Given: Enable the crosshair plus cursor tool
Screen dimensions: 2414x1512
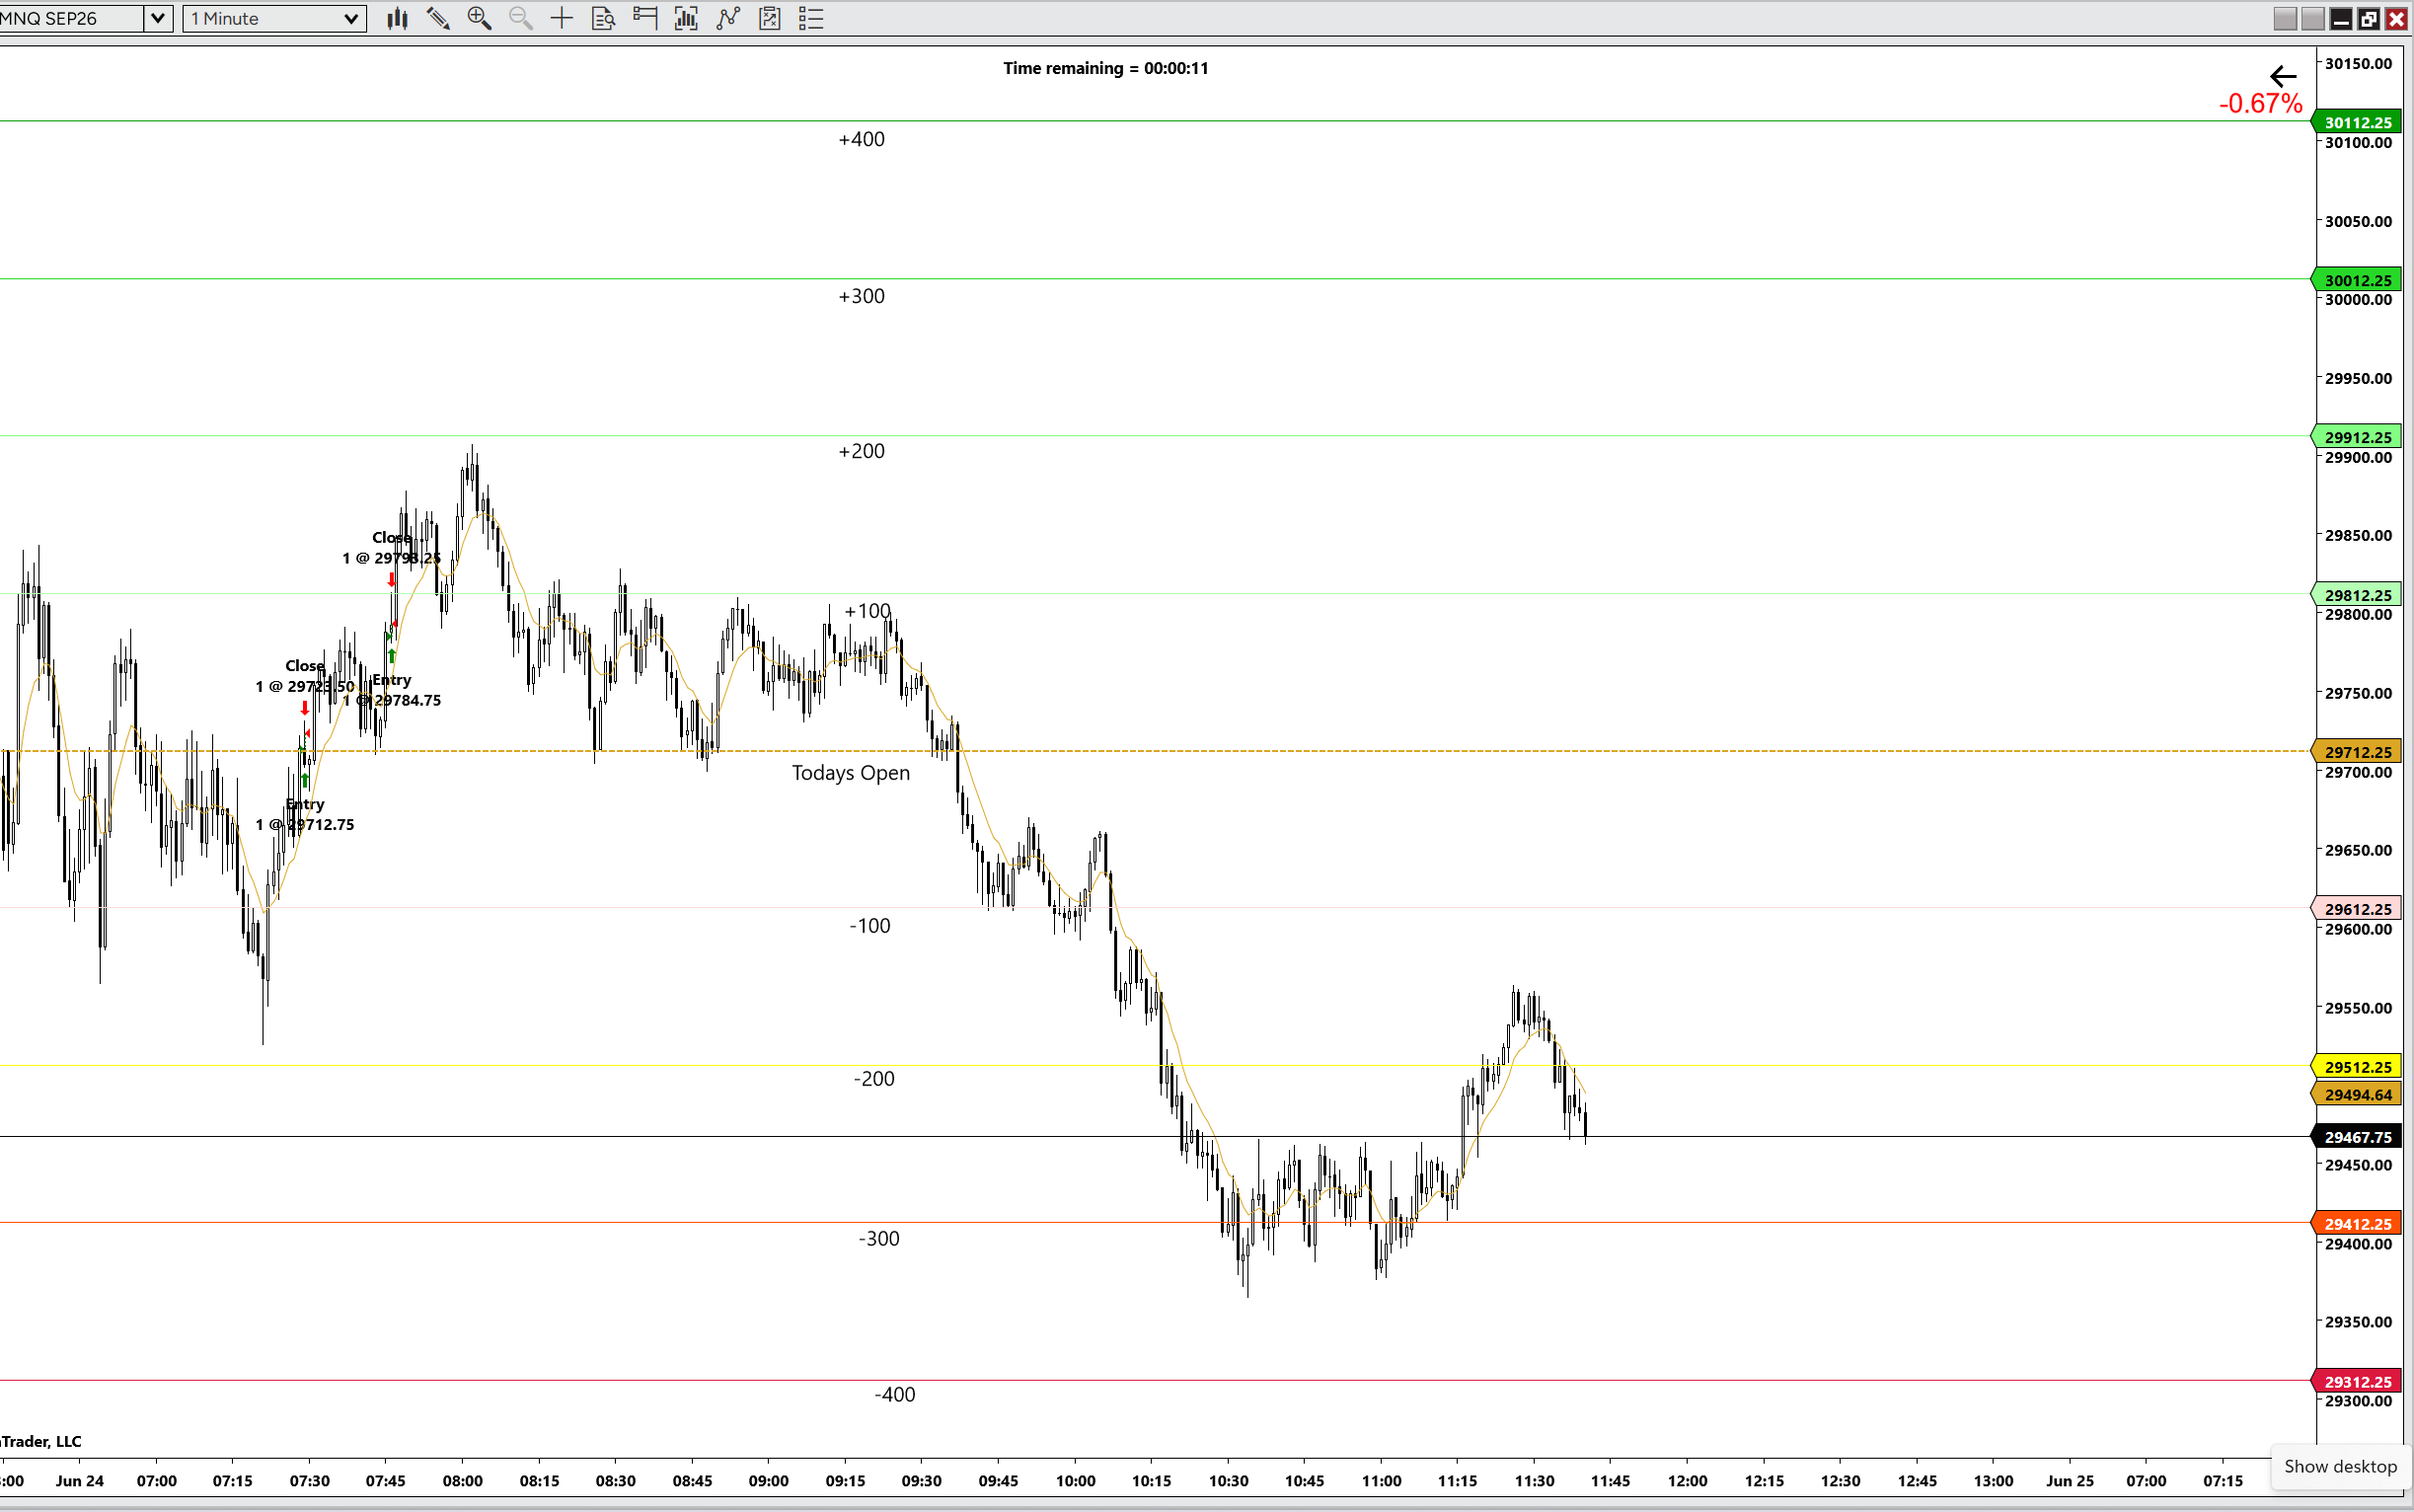Looking at the screenshot, I should 562,18.
